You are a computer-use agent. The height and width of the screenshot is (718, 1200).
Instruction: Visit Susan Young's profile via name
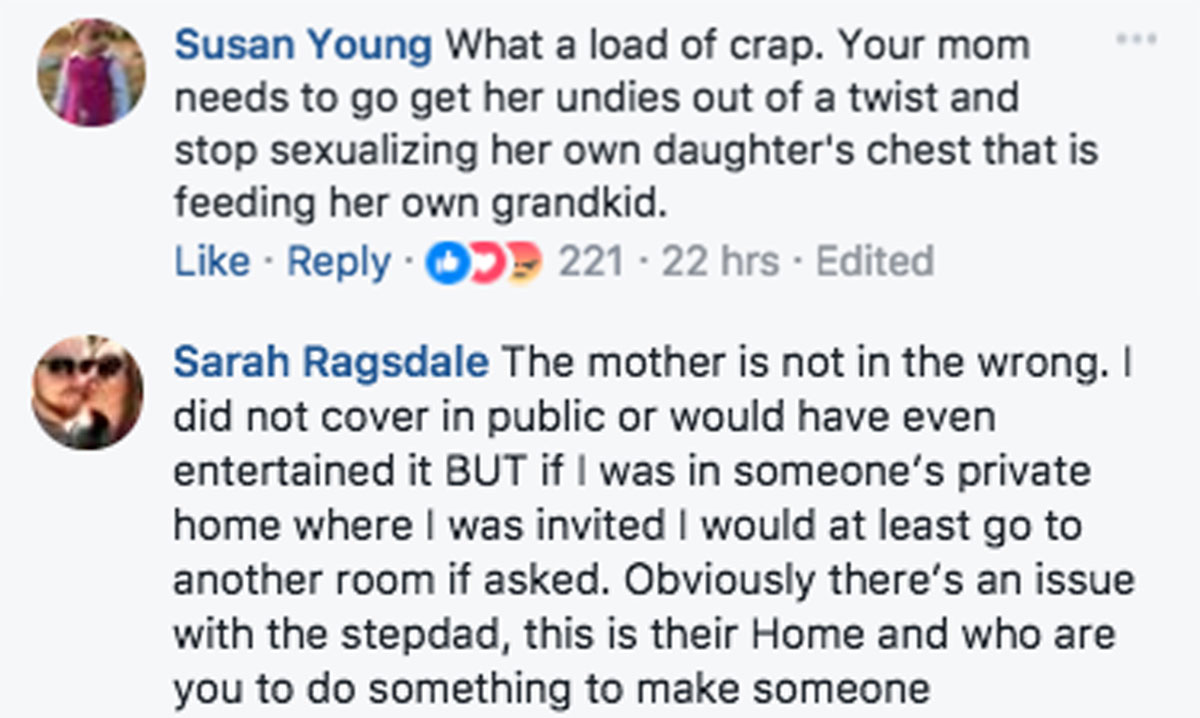pos(304,44)
